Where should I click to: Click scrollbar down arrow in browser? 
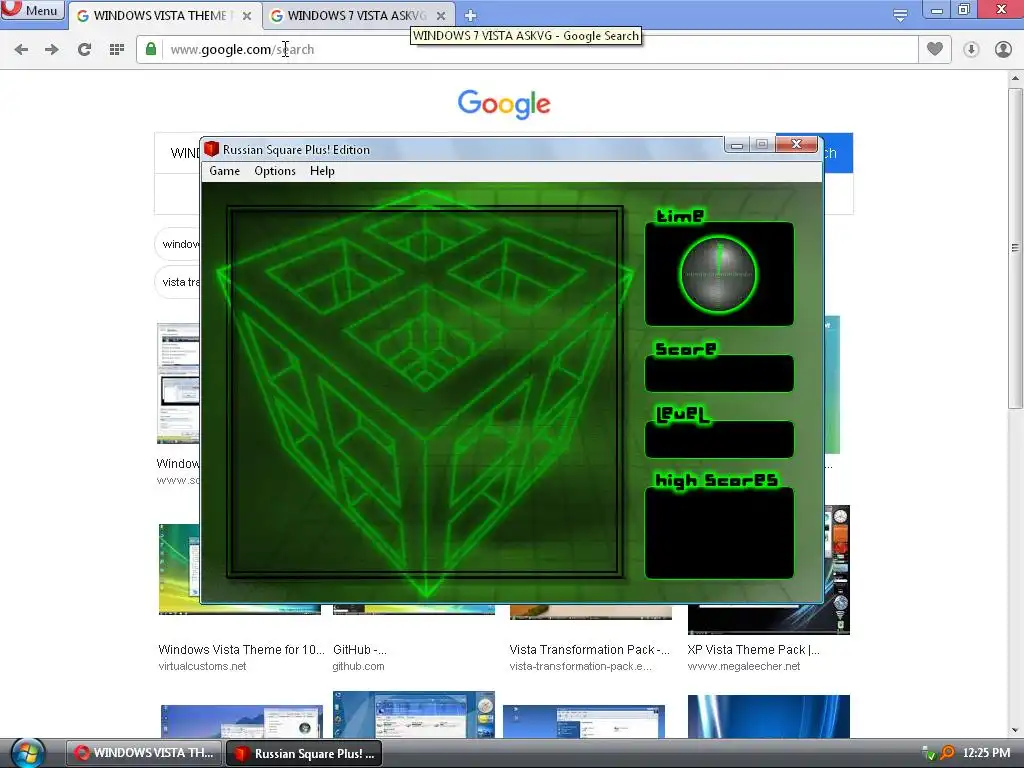[x=1015, y=731]
